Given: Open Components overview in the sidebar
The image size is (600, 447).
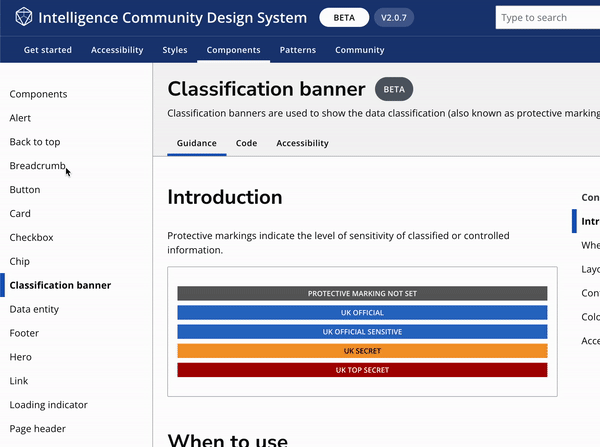Looking at the screenshot, I should (38, 94).
